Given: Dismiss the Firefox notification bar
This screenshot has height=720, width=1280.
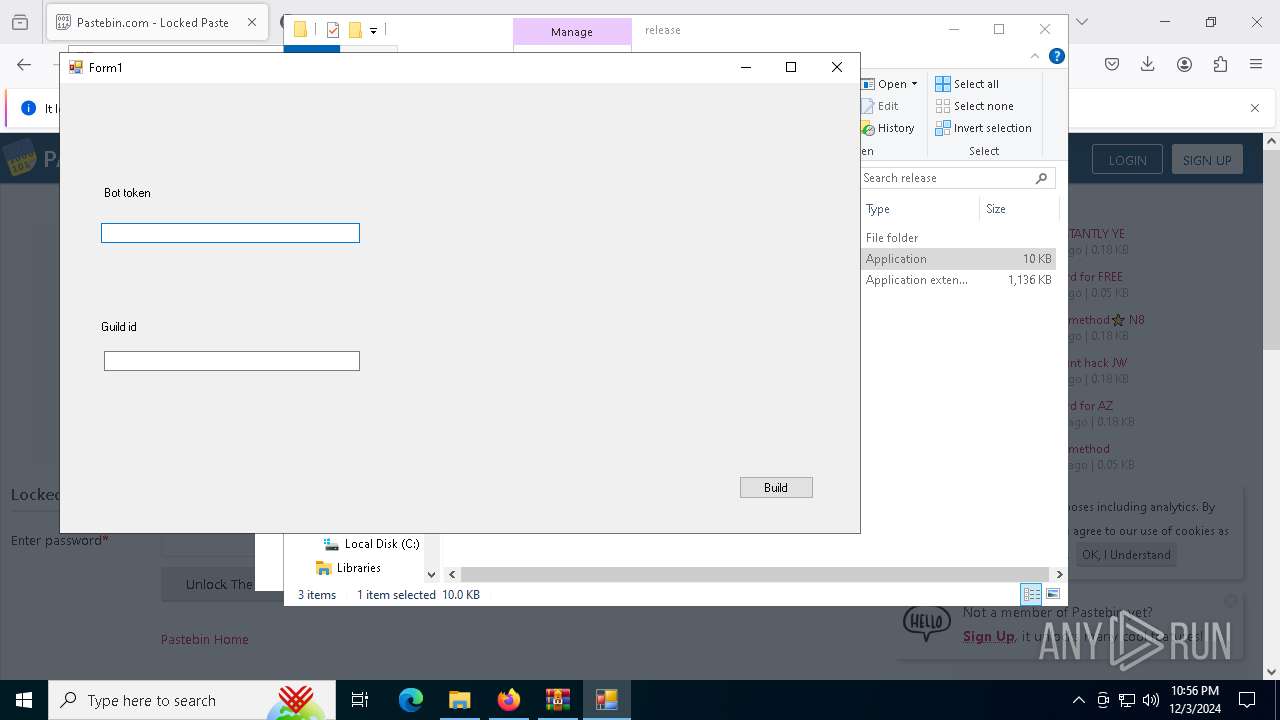Looking at the screenshot, I should [x=1255, y=108].
